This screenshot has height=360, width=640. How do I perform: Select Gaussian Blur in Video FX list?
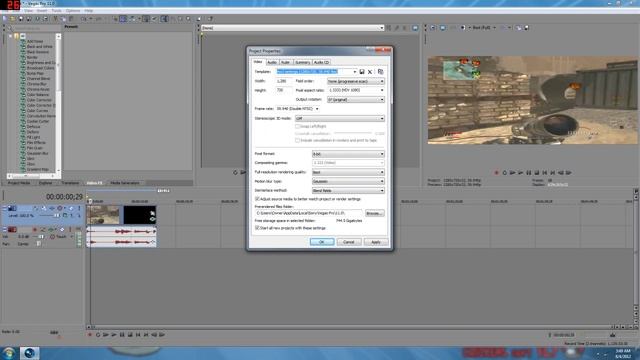click(37, 153)
